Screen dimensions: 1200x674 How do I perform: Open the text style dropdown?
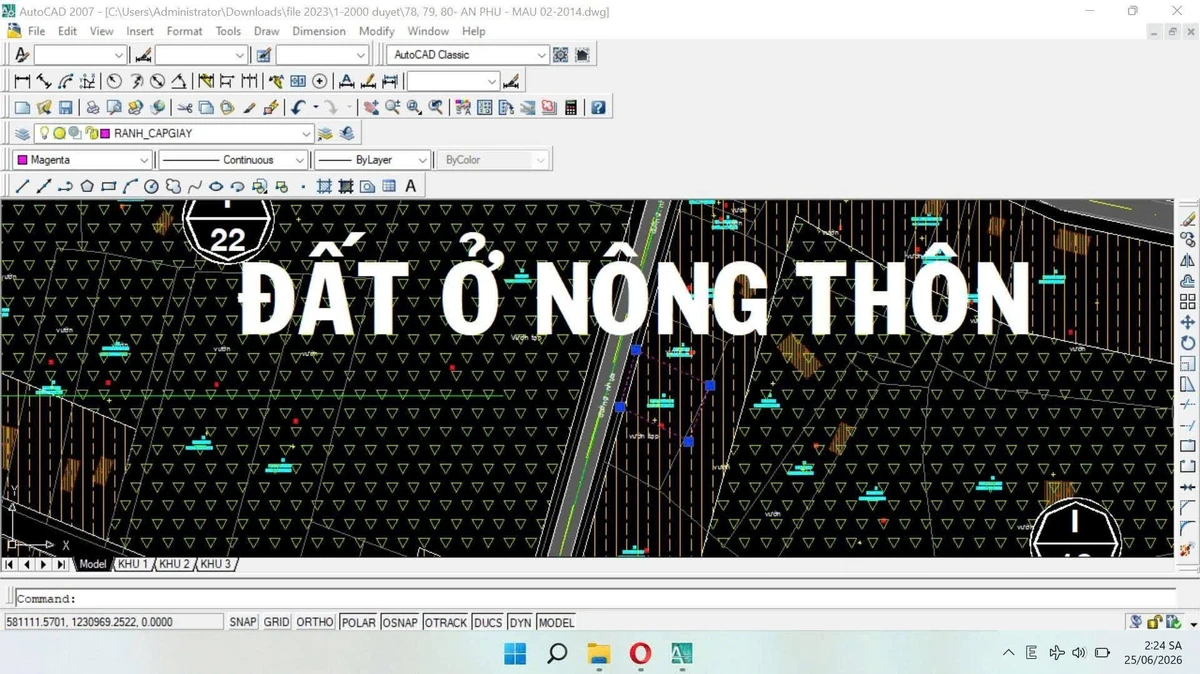80,55
